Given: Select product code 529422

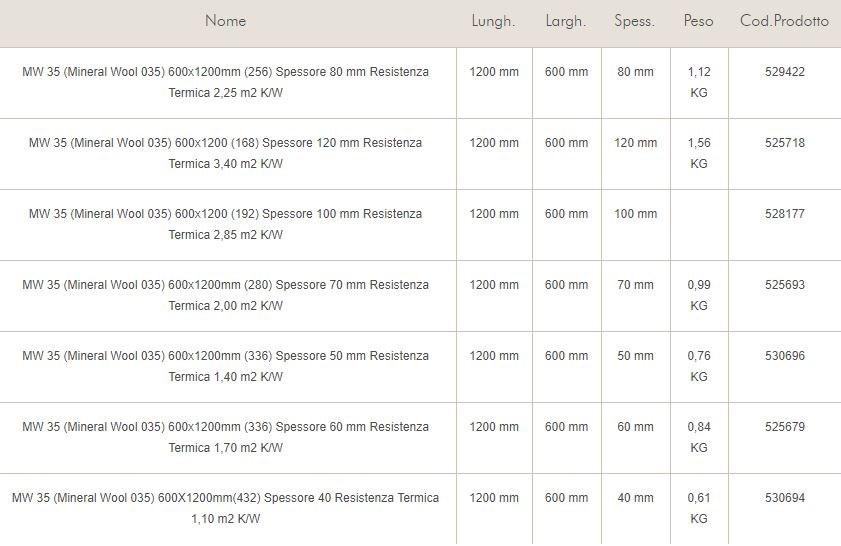Looking at the screenshot, I should click(x=784, y=72).
